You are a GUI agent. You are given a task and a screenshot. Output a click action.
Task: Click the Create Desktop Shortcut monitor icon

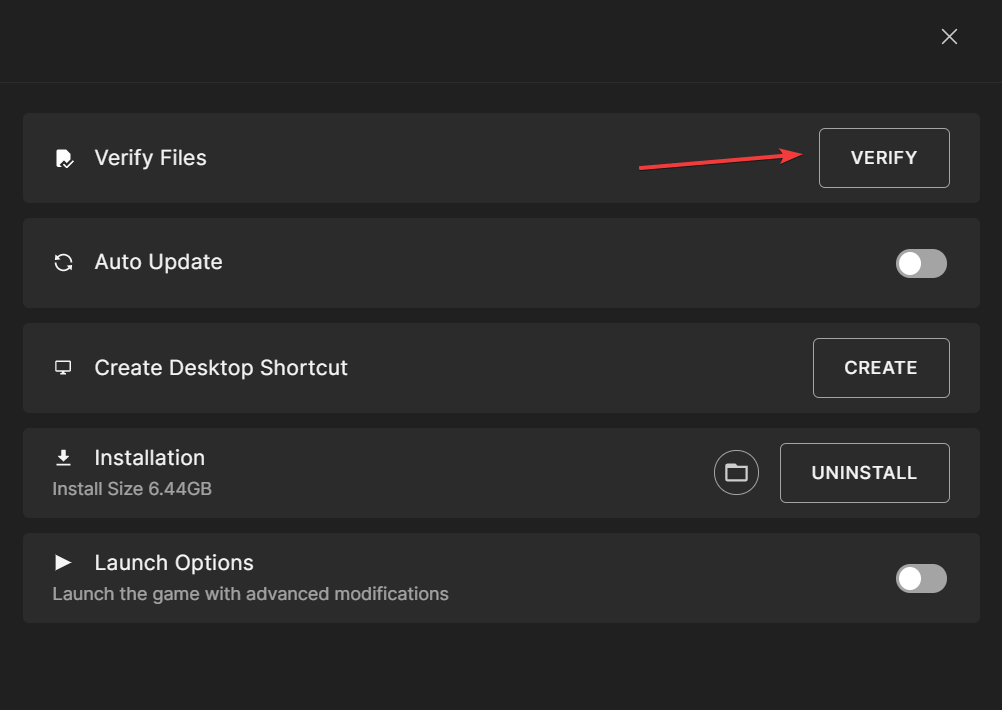(x=63, y=367)
